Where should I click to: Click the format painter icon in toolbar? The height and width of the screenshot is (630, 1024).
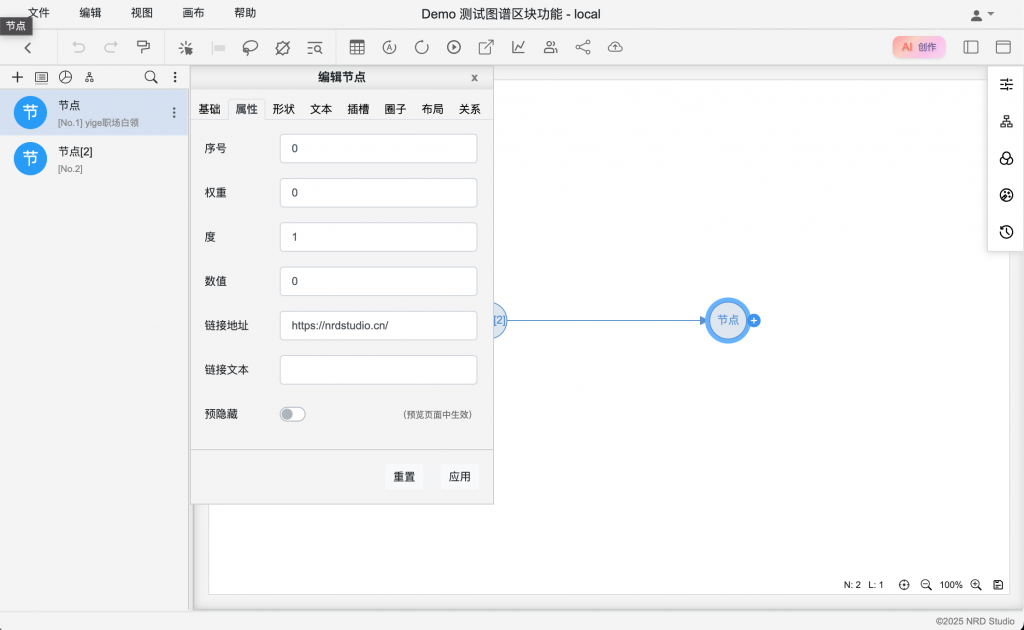(x=143, y=47)
